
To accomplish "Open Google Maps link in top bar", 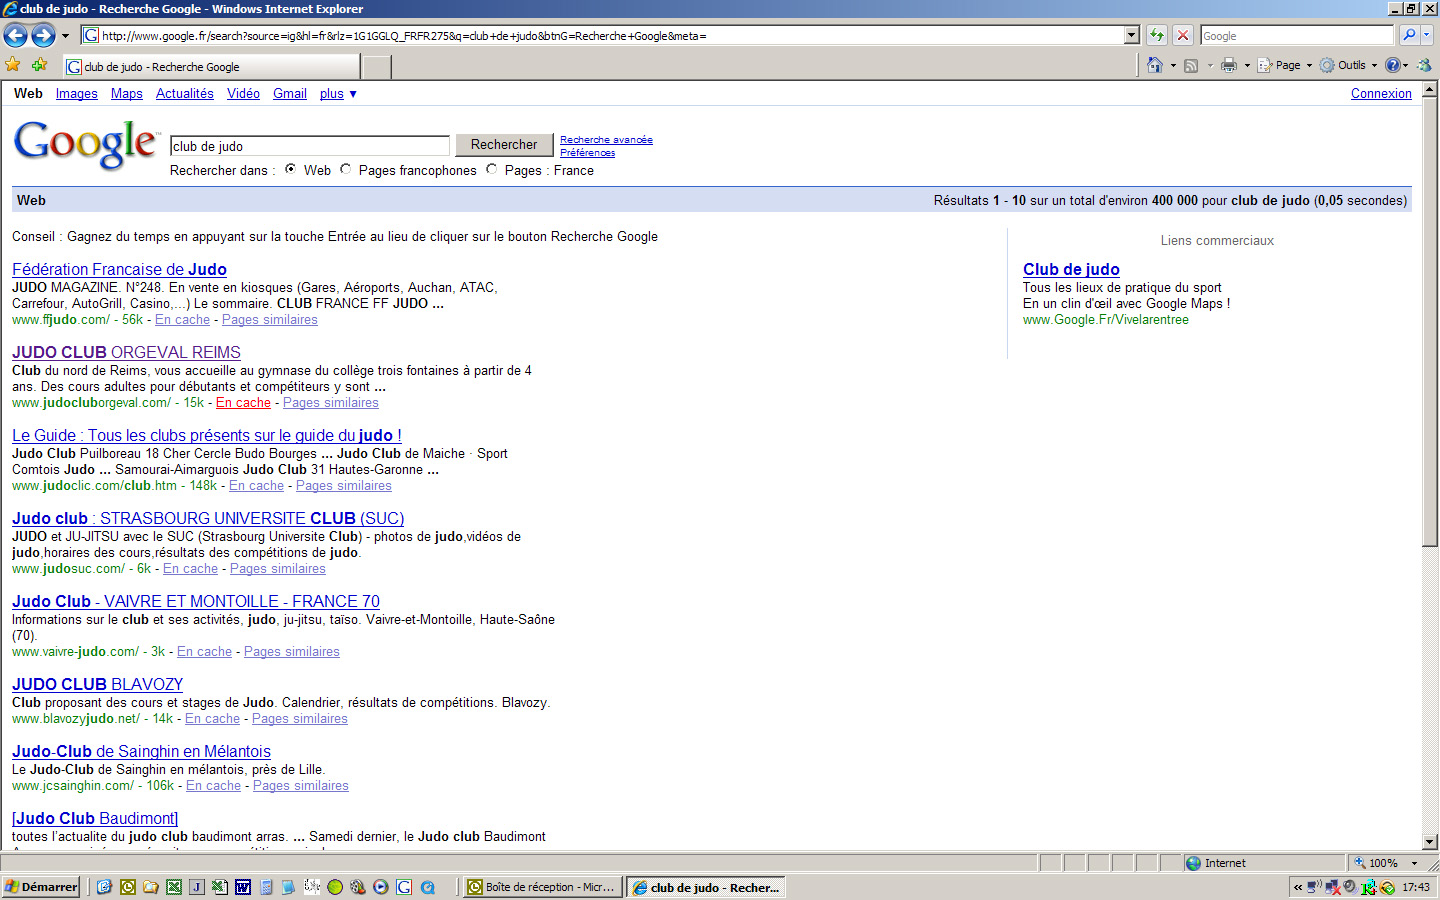I will tap(127, 94).
